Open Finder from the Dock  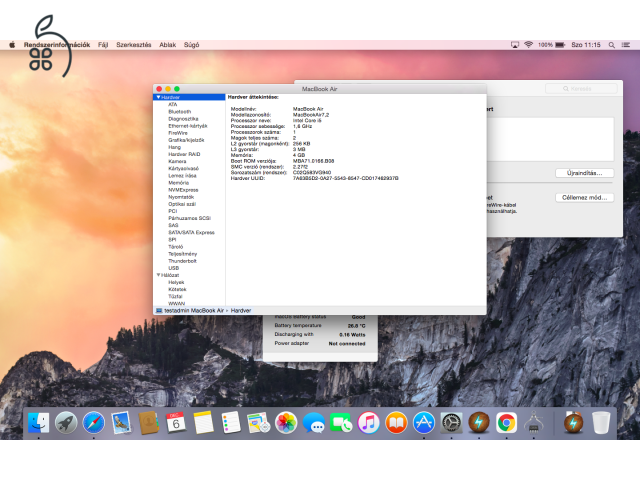[39, 422]
